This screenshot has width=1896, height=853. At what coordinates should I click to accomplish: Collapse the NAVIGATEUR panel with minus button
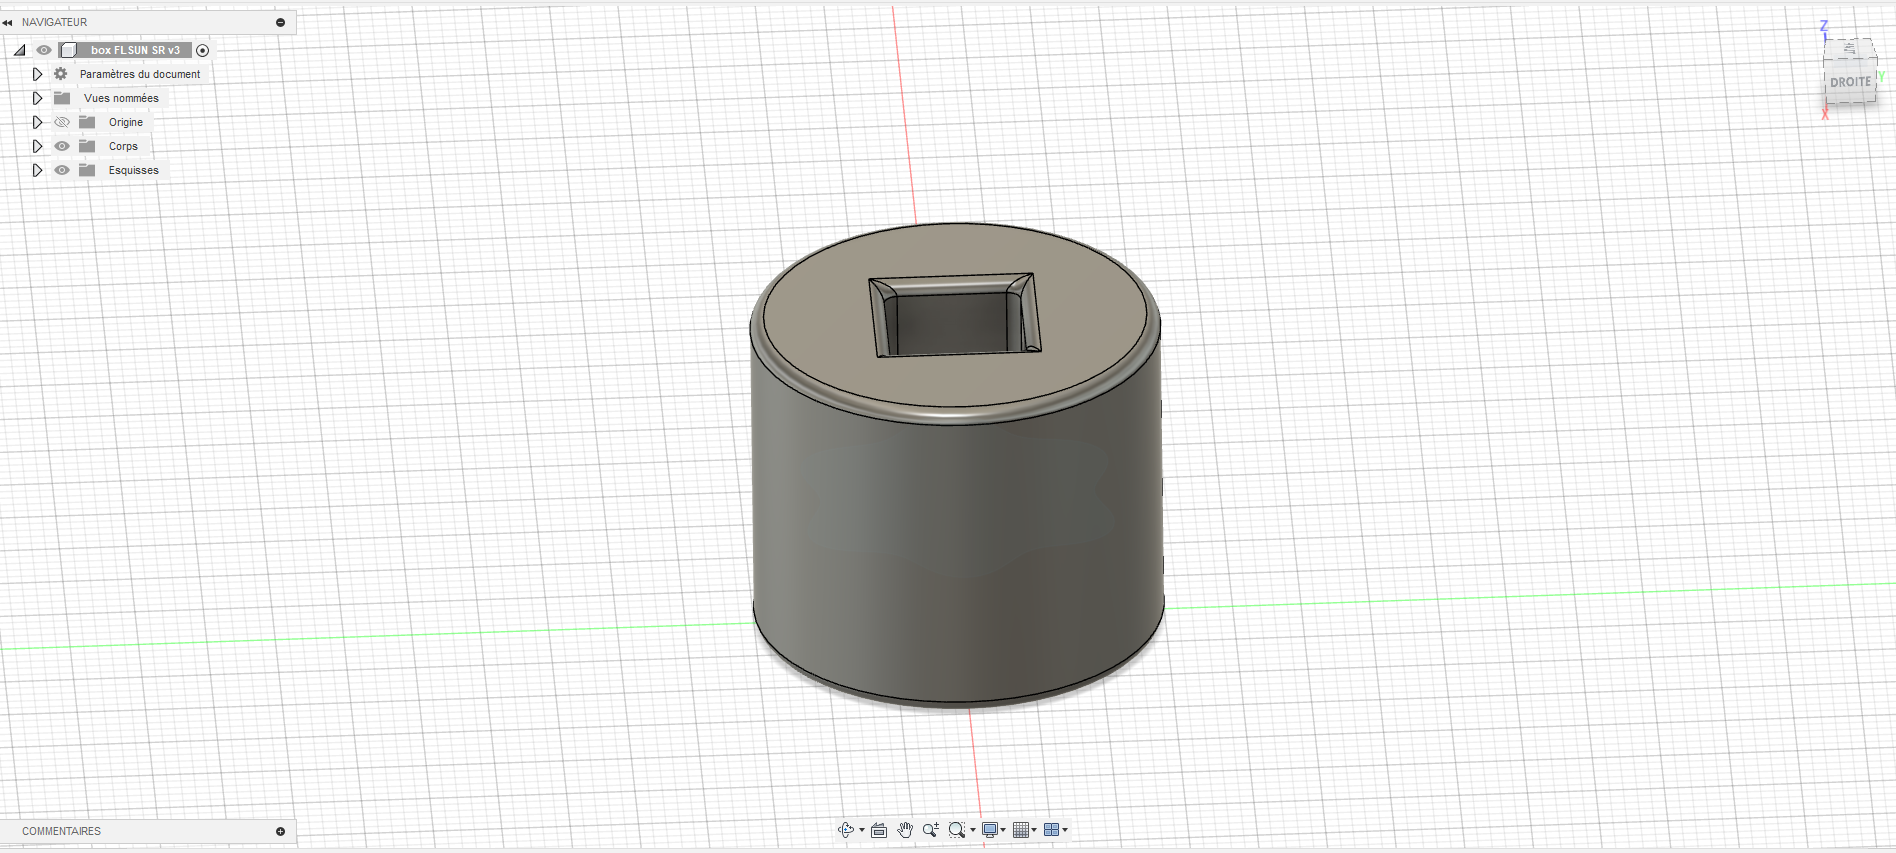coord(280,22)
